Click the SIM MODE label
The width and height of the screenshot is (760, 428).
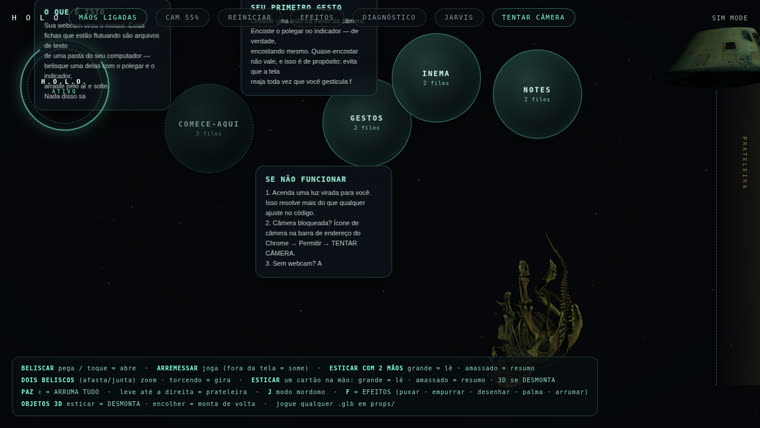coord(729,18)
